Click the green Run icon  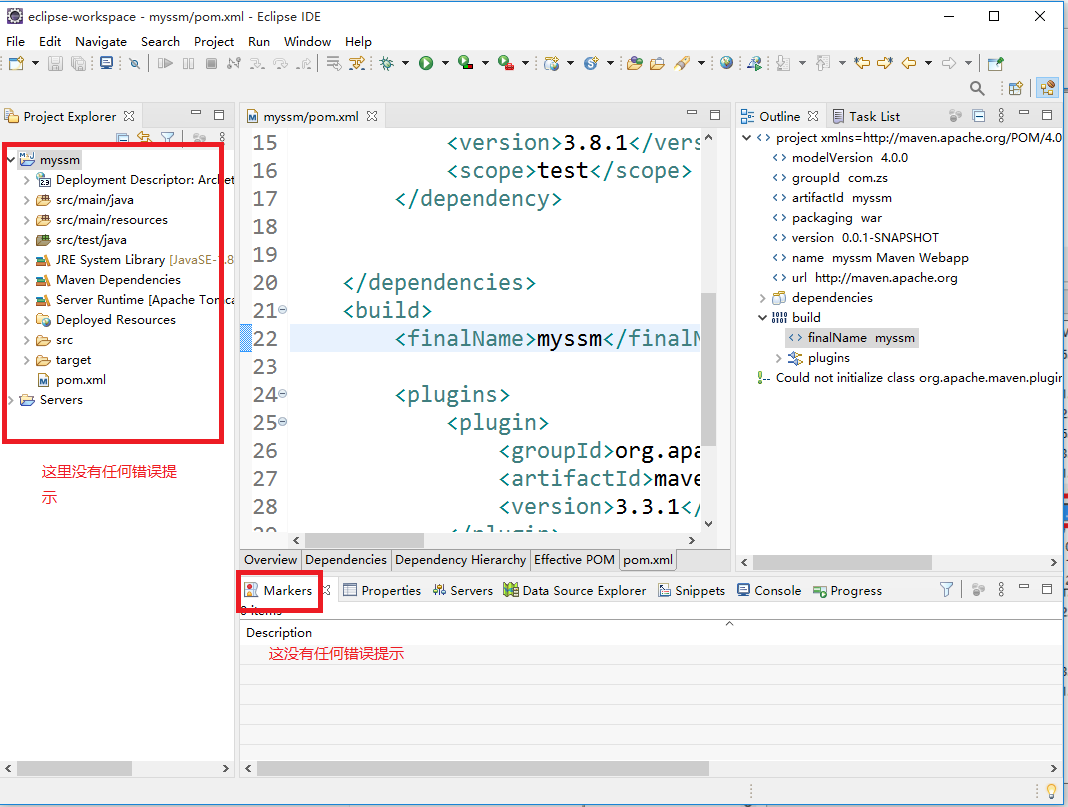pyautogui.click(x=426, y=63)
